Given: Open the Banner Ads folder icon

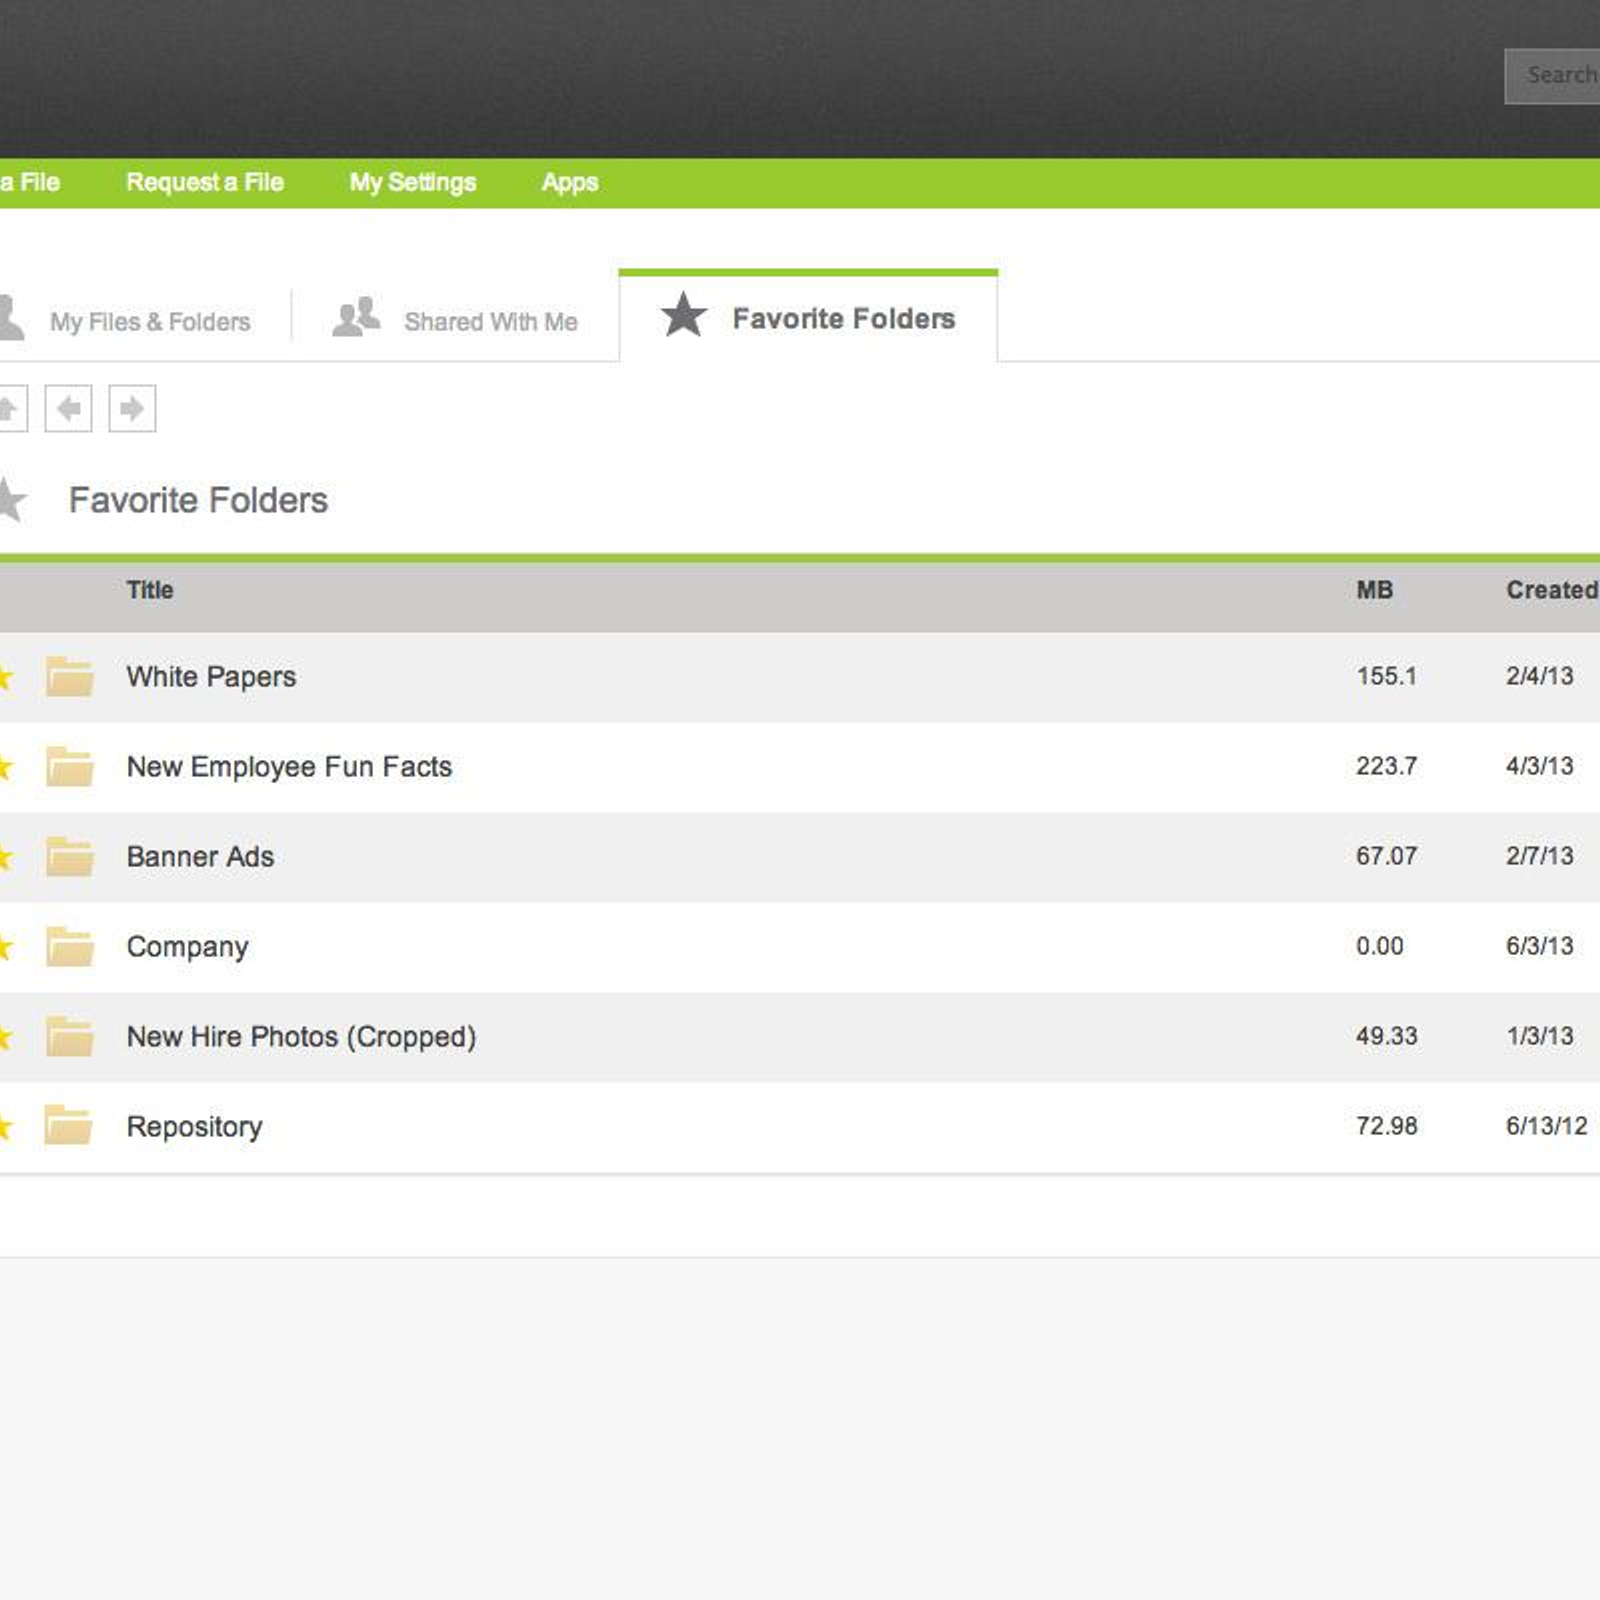Looking at the screenshot, I should coord(70,857).
